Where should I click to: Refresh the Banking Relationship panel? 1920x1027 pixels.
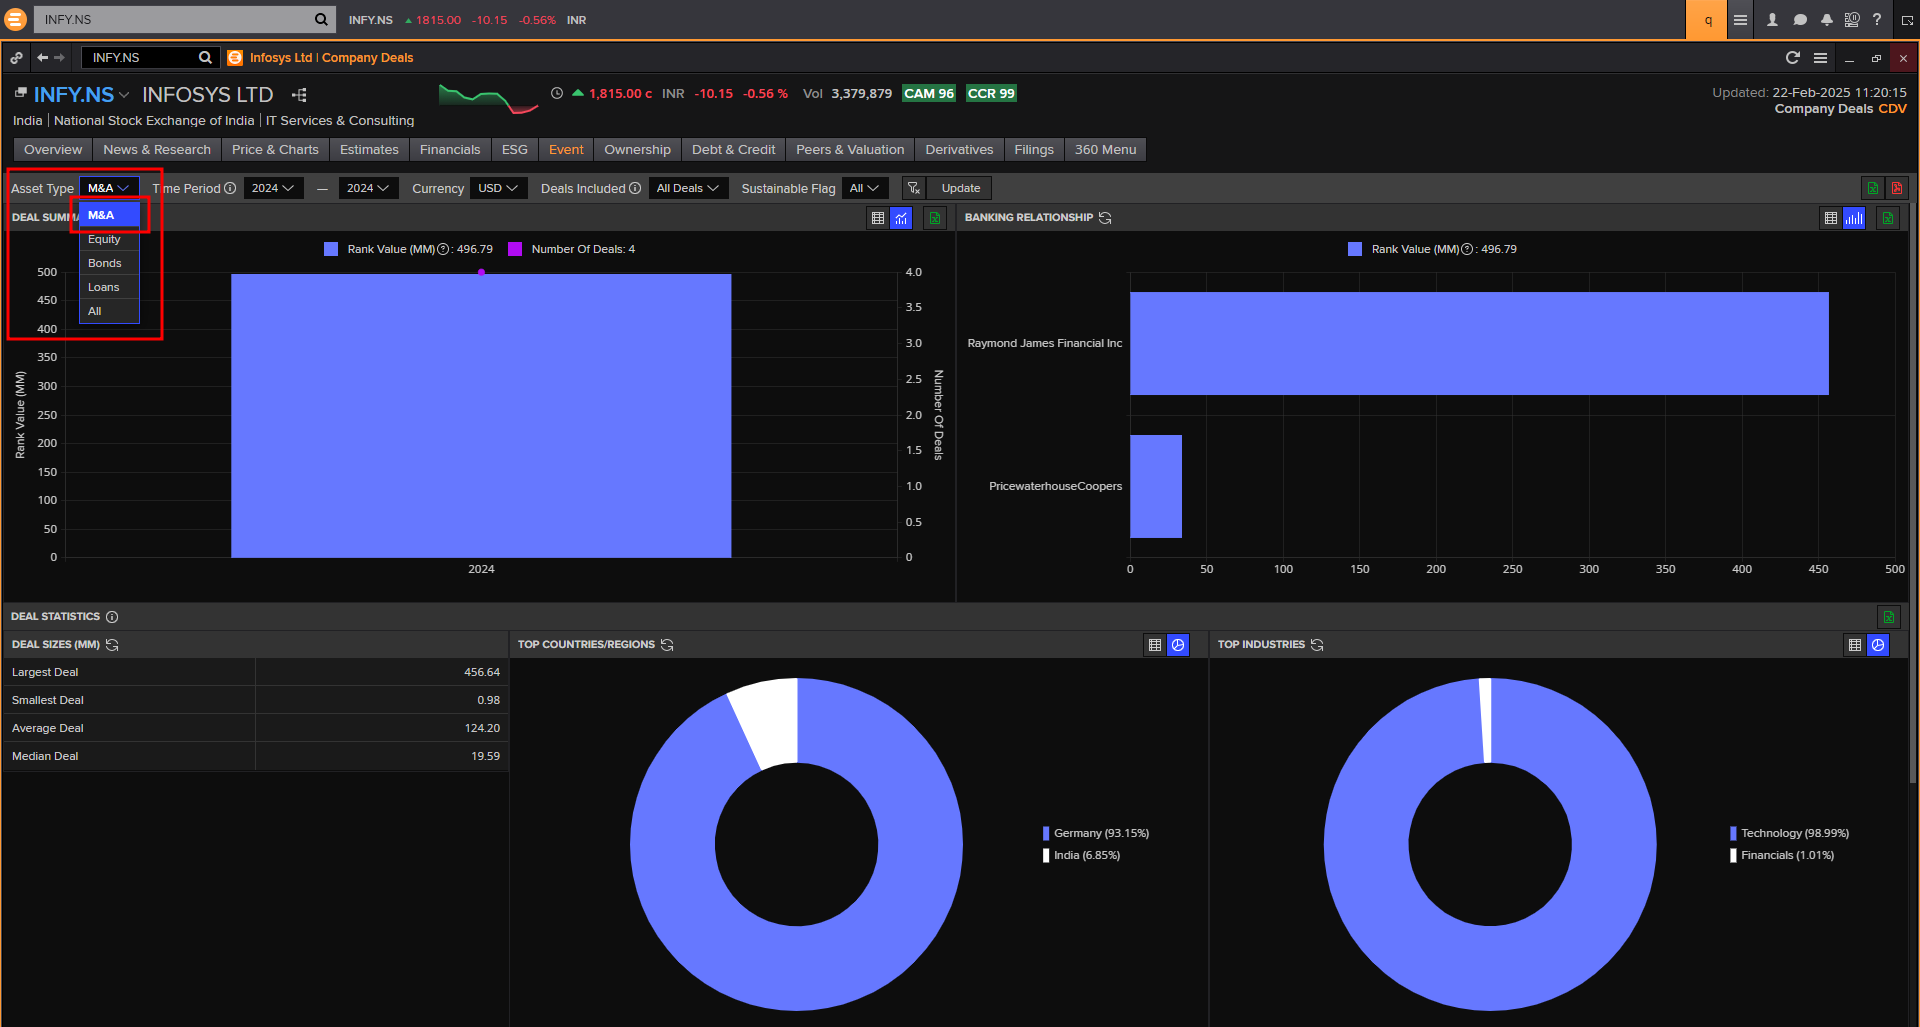click(1105, 218)
